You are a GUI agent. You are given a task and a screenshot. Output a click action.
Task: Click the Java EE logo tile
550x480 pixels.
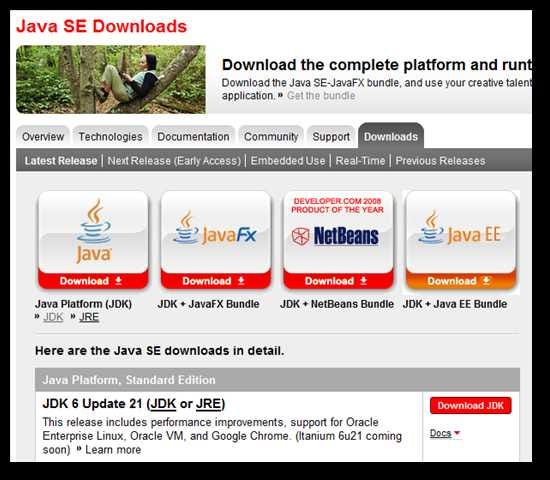[x=461, y=232]
